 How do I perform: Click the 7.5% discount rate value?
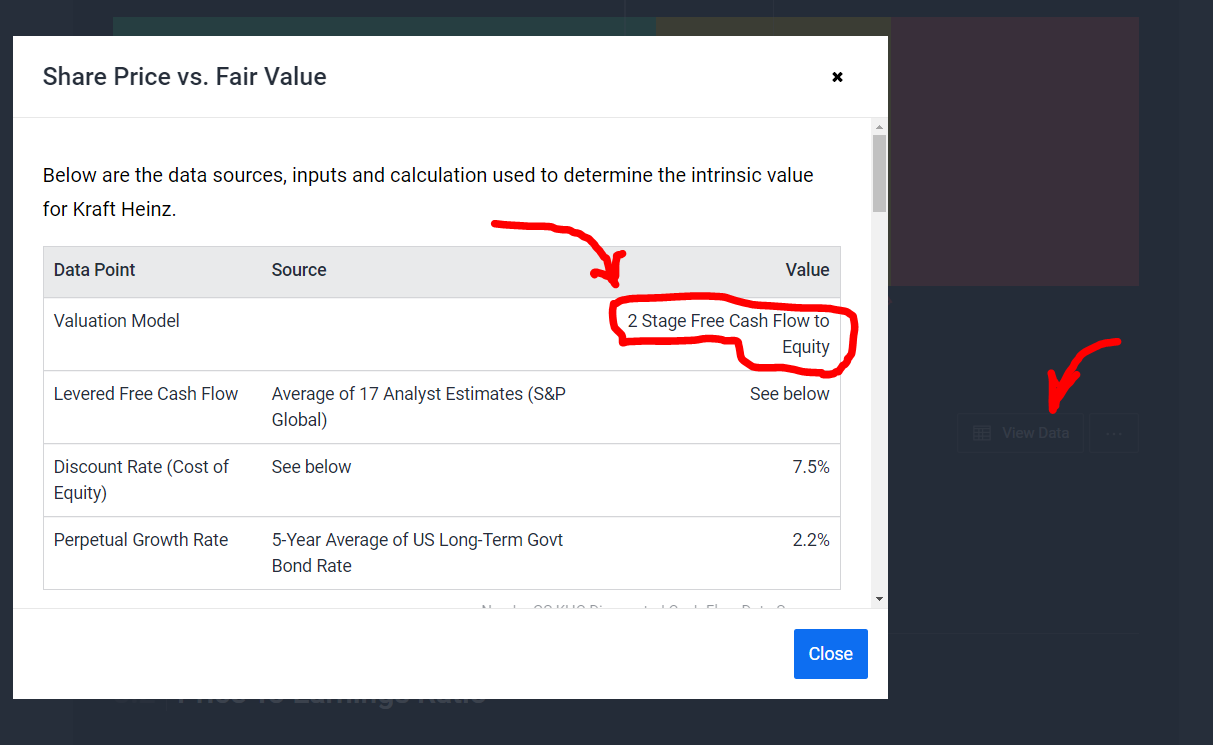point(811,467)
